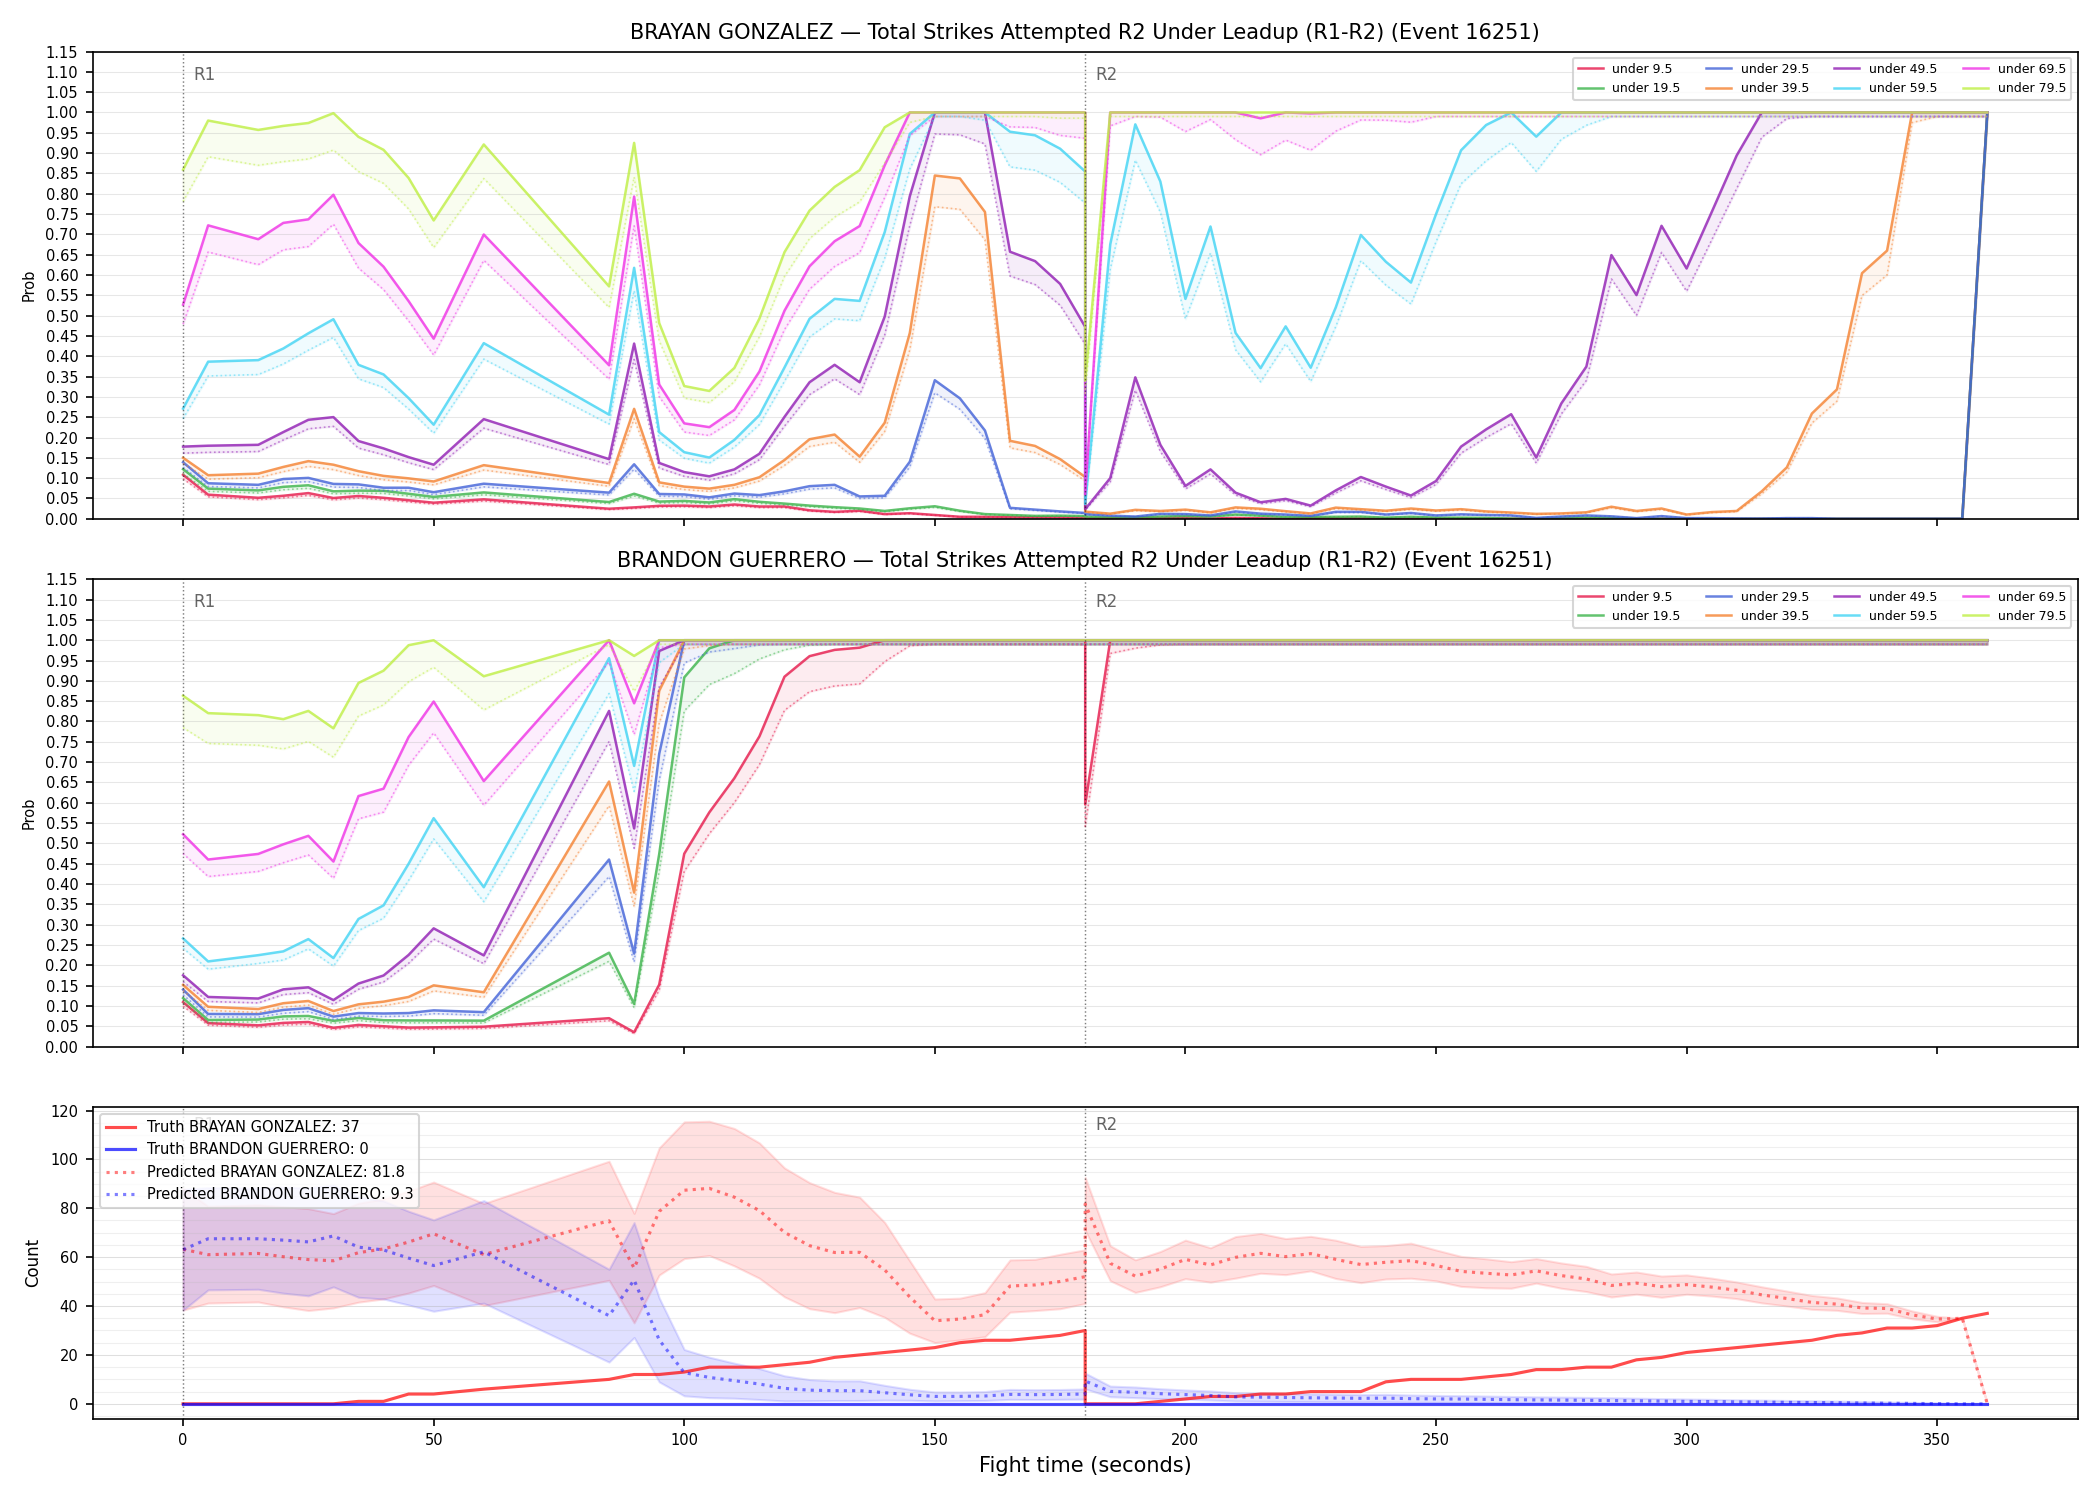Pick 'under 49.5' in Guerrero chart legend
The height and width of the screenshot is (1500, 2100).
pos(1885,597)
